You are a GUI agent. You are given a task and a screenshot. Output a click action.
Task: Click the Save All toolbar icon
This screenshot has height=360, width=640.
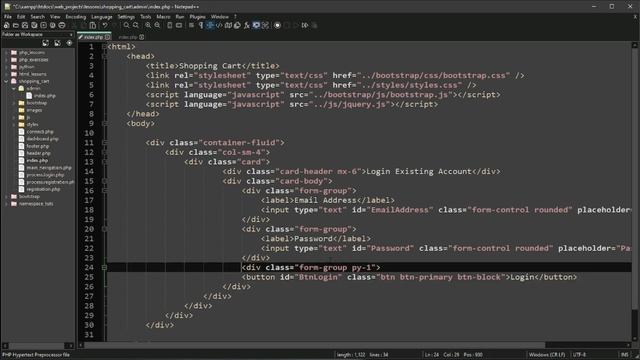(x=34, y=25)
